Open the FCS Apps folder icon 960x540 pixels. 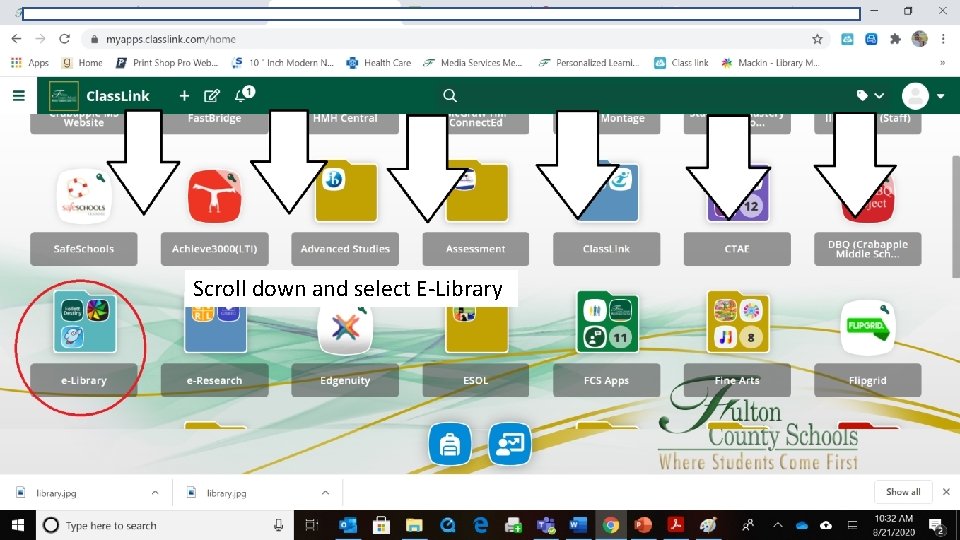pos(607,322)
